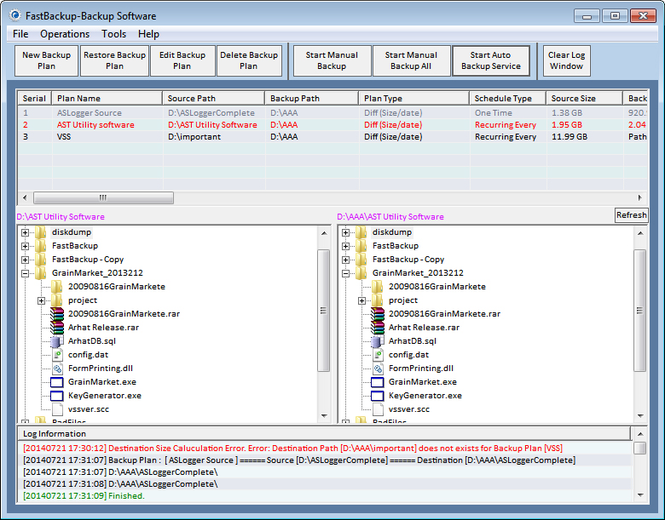
Task: Expand diskdump folder in right backup tree
Action: [346, 232]
